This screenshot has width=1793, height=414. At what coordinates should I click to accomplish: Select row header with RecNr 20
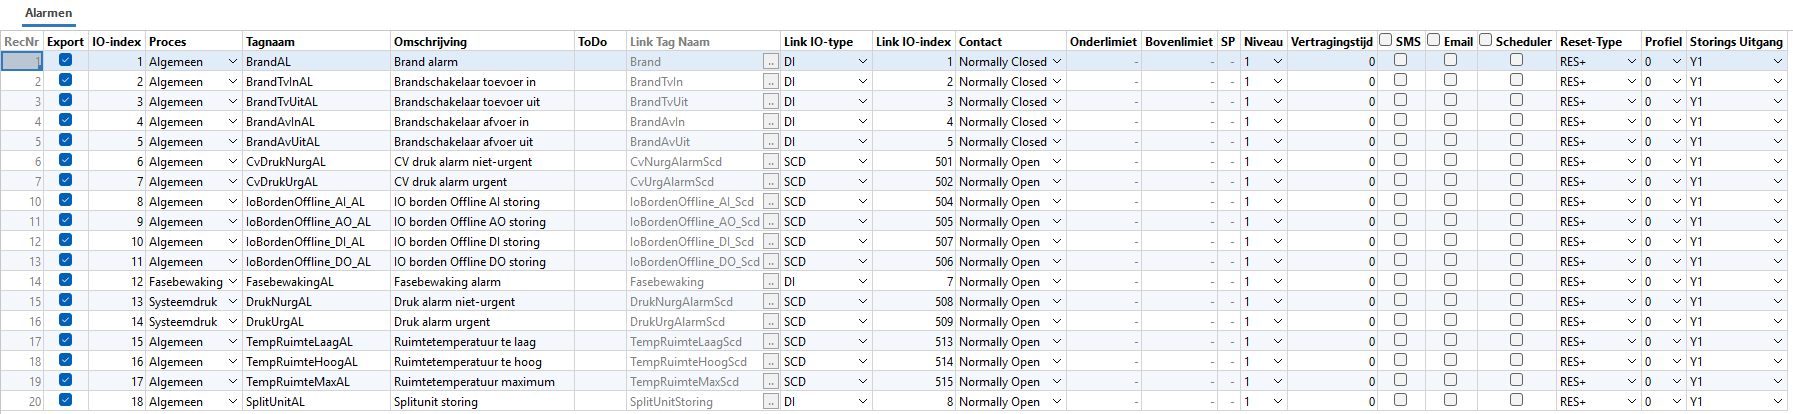22,402
